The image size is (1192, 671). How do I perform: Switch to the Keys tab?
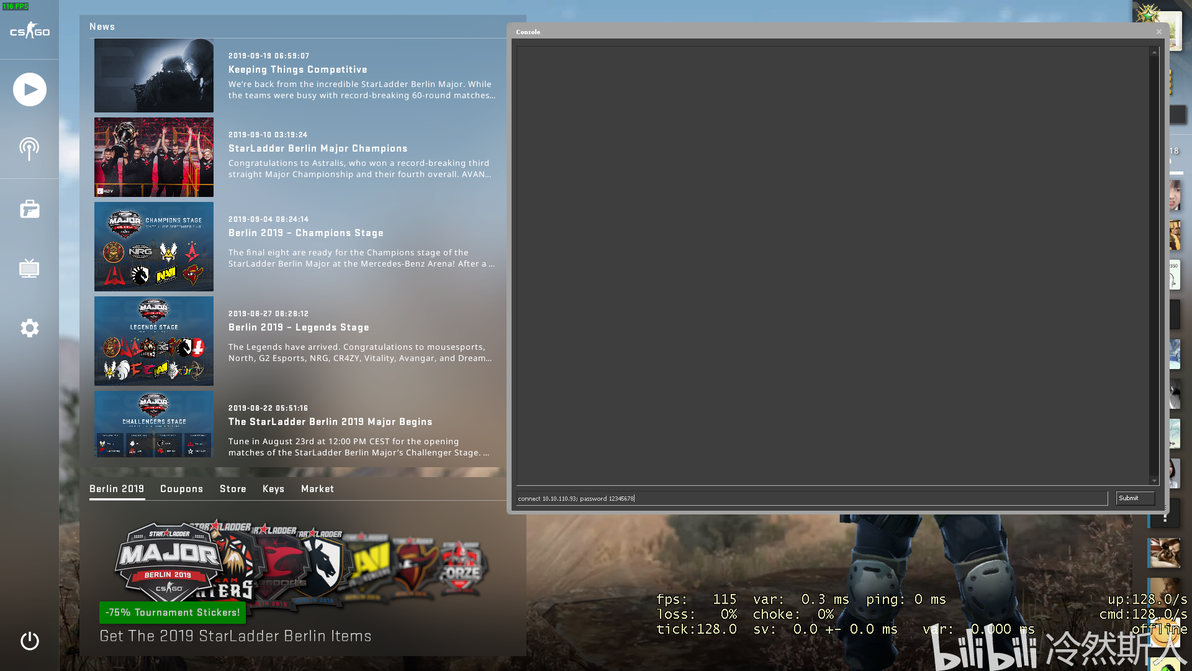(x=273, y=489)
